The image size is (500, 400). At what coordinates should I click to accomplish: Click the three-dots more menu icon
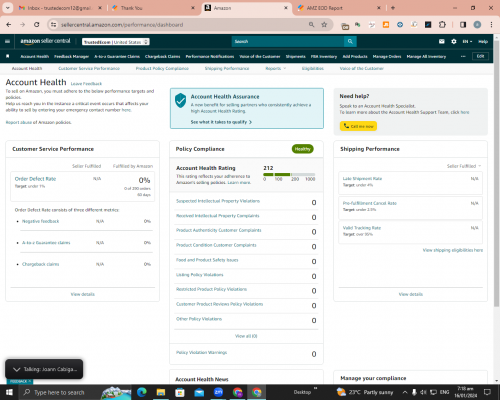point(463,56)
